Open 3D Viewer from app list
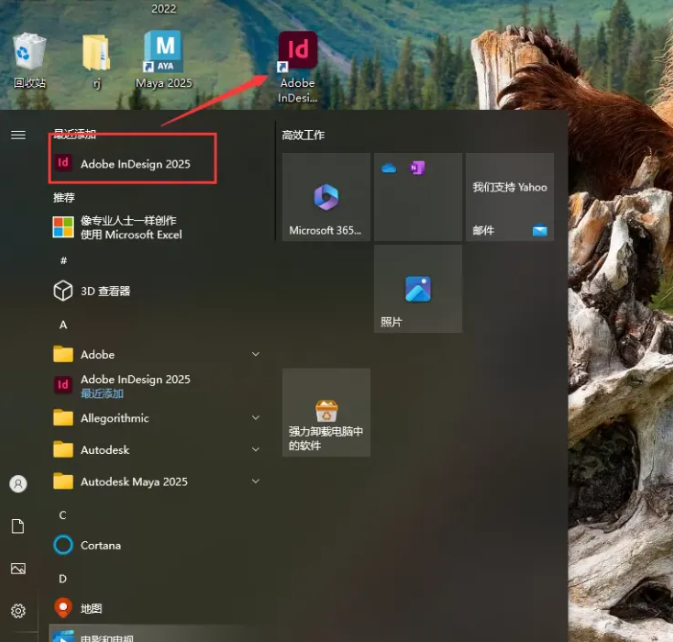Screen dimensions: 673x642 (105, 291)
